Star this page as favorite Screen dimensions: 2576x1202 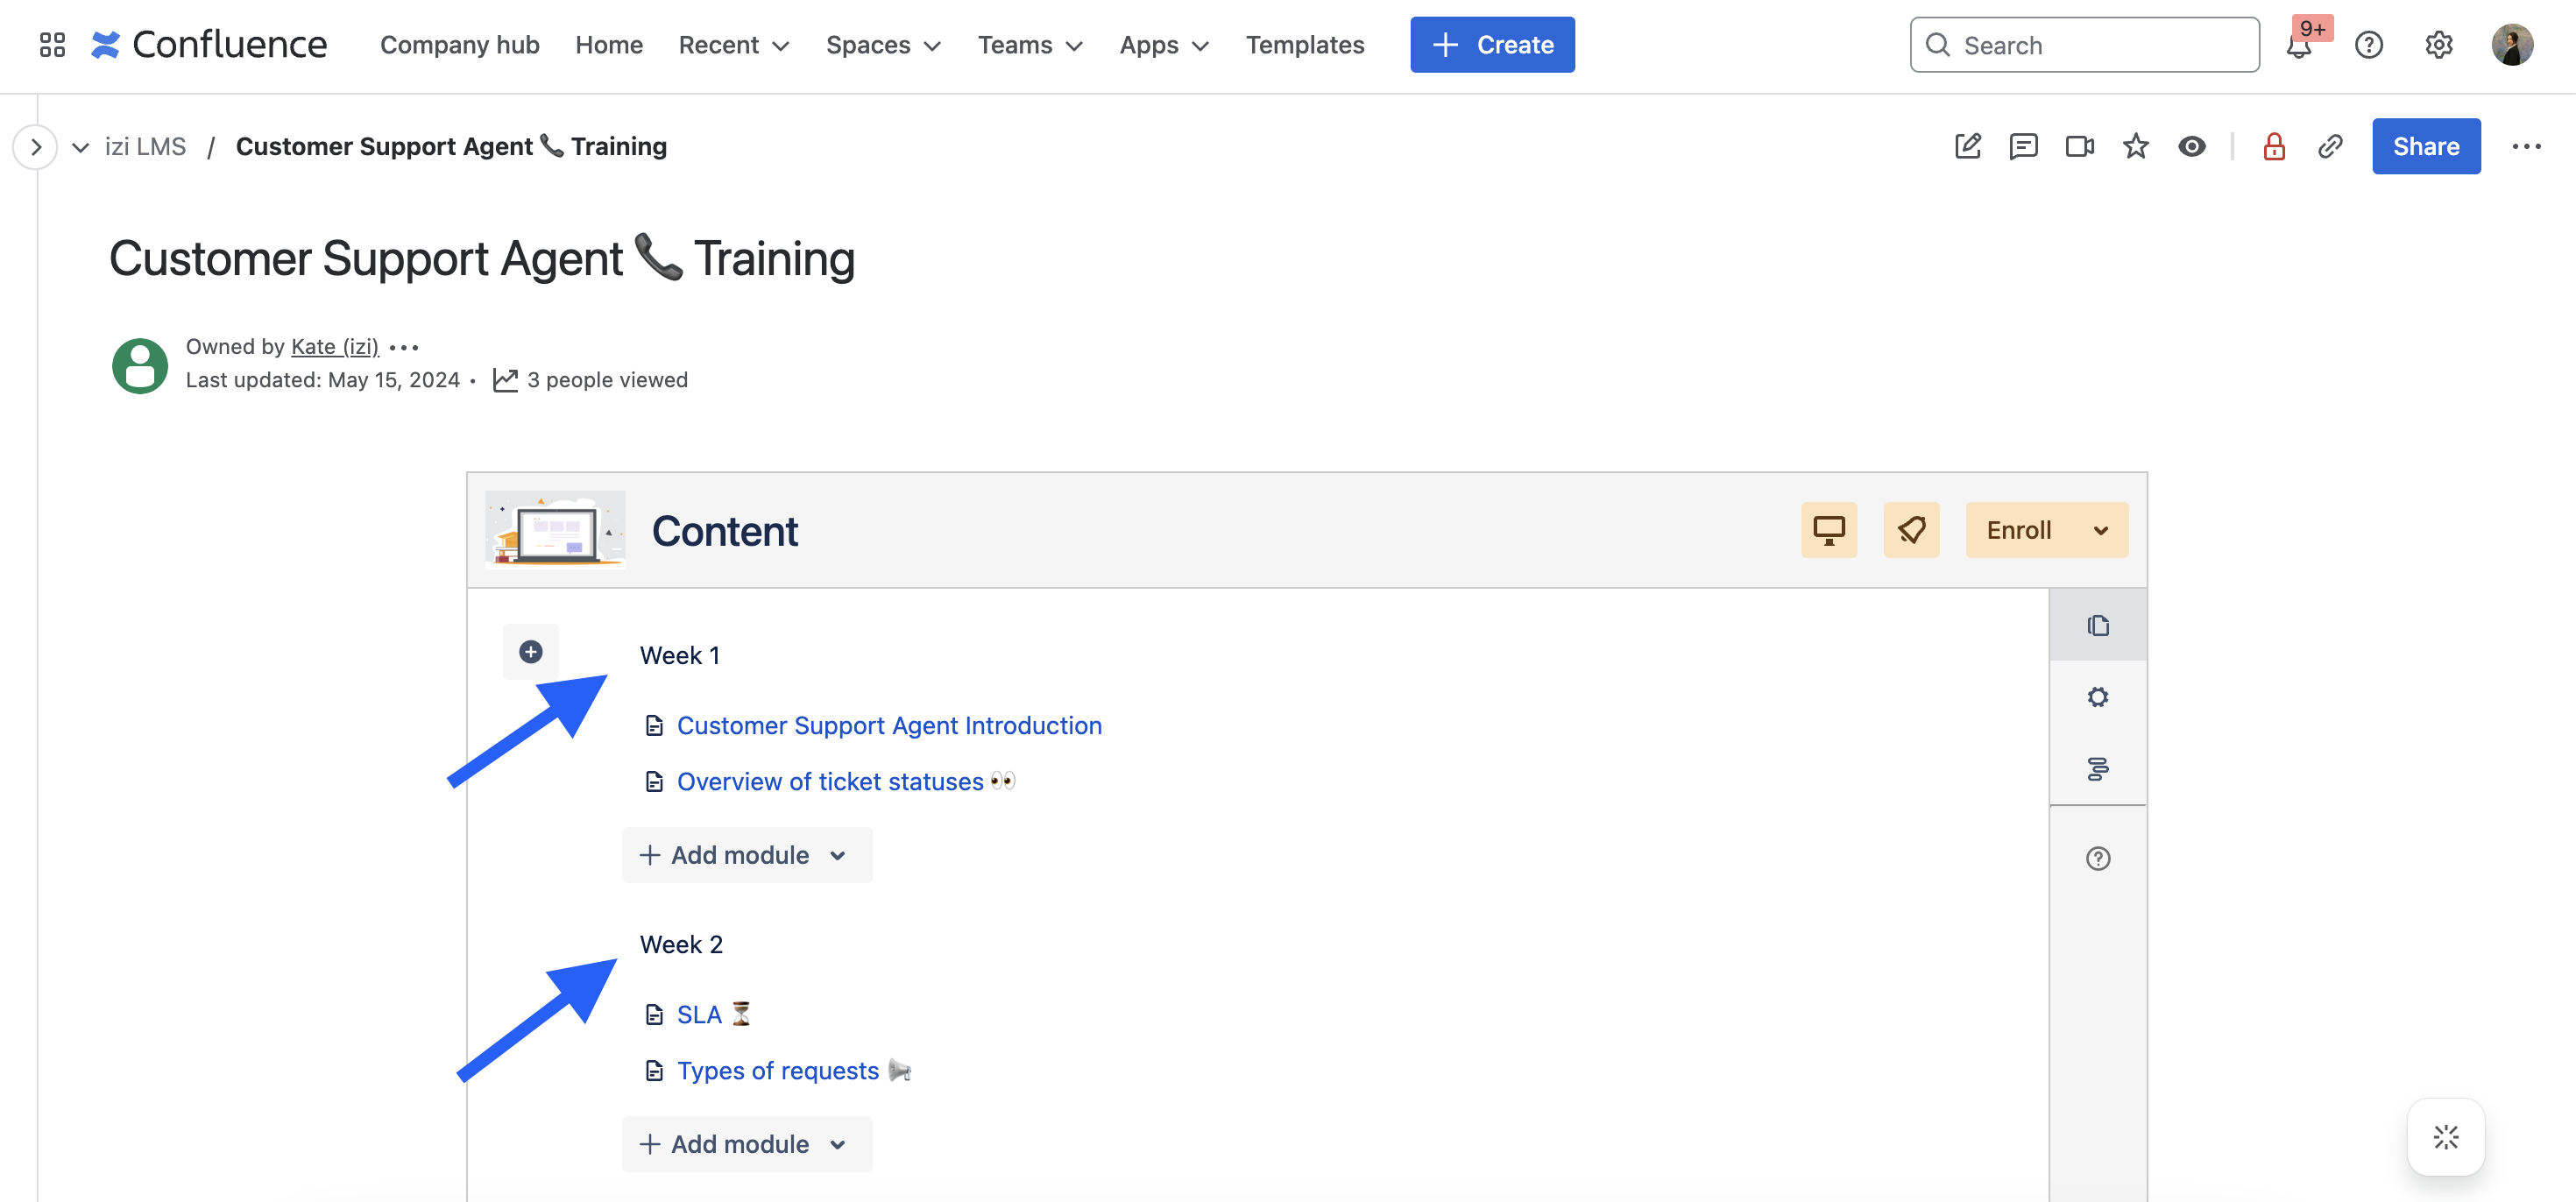click(x=2135, y=146)
